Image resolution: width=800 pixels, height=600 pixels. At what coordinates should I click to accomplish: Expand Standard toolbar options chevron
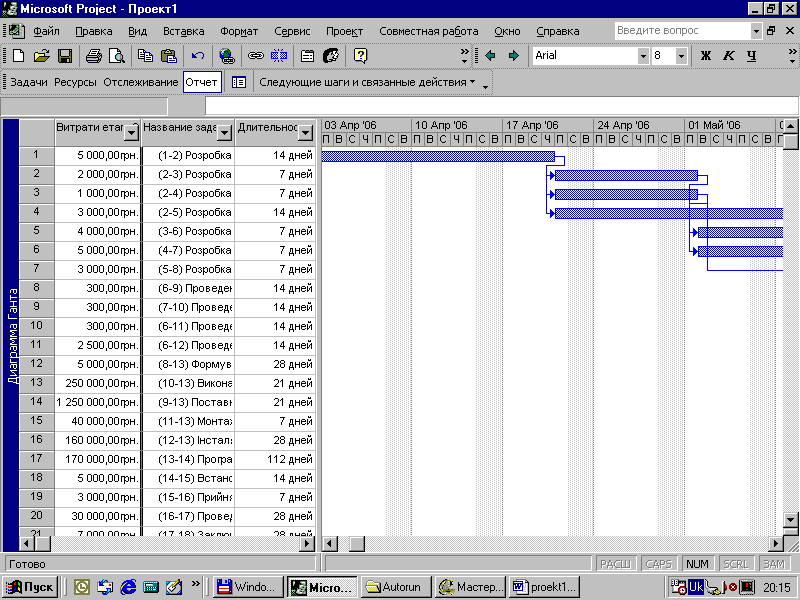coord(464,56)
